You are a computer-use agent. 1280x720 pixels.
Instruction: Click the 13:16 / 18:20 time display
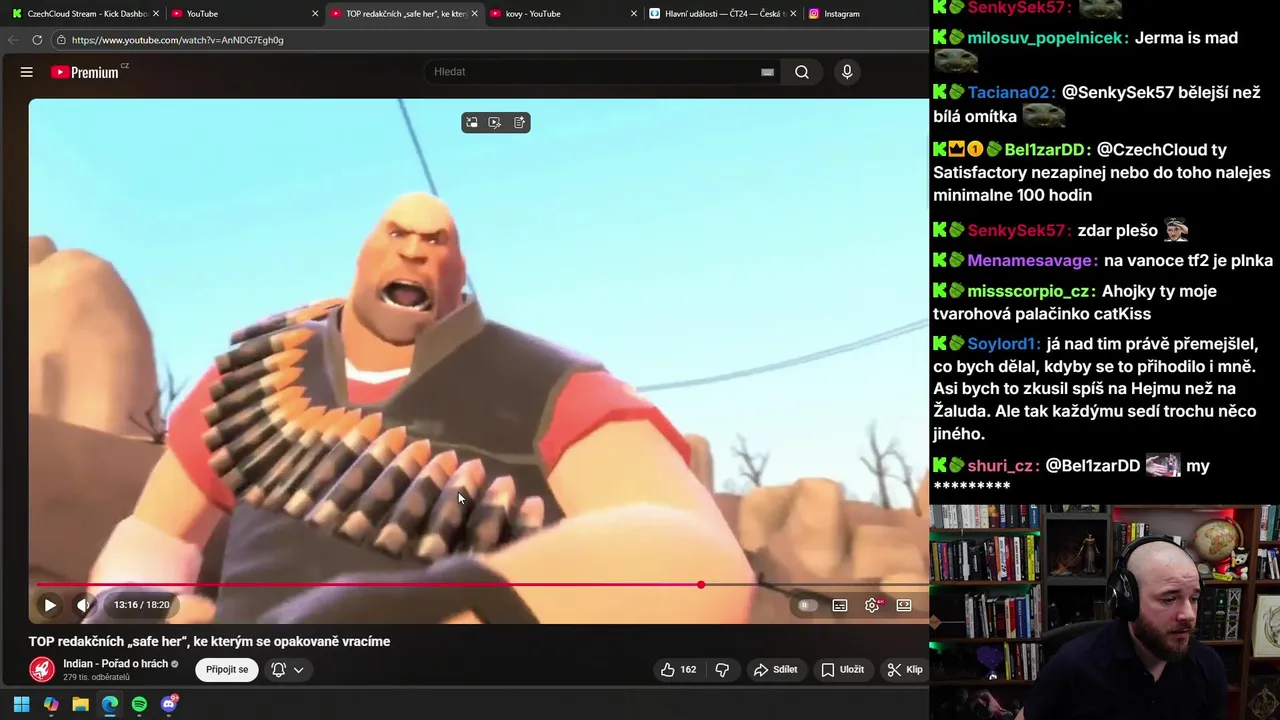click(x=141, y=605)
